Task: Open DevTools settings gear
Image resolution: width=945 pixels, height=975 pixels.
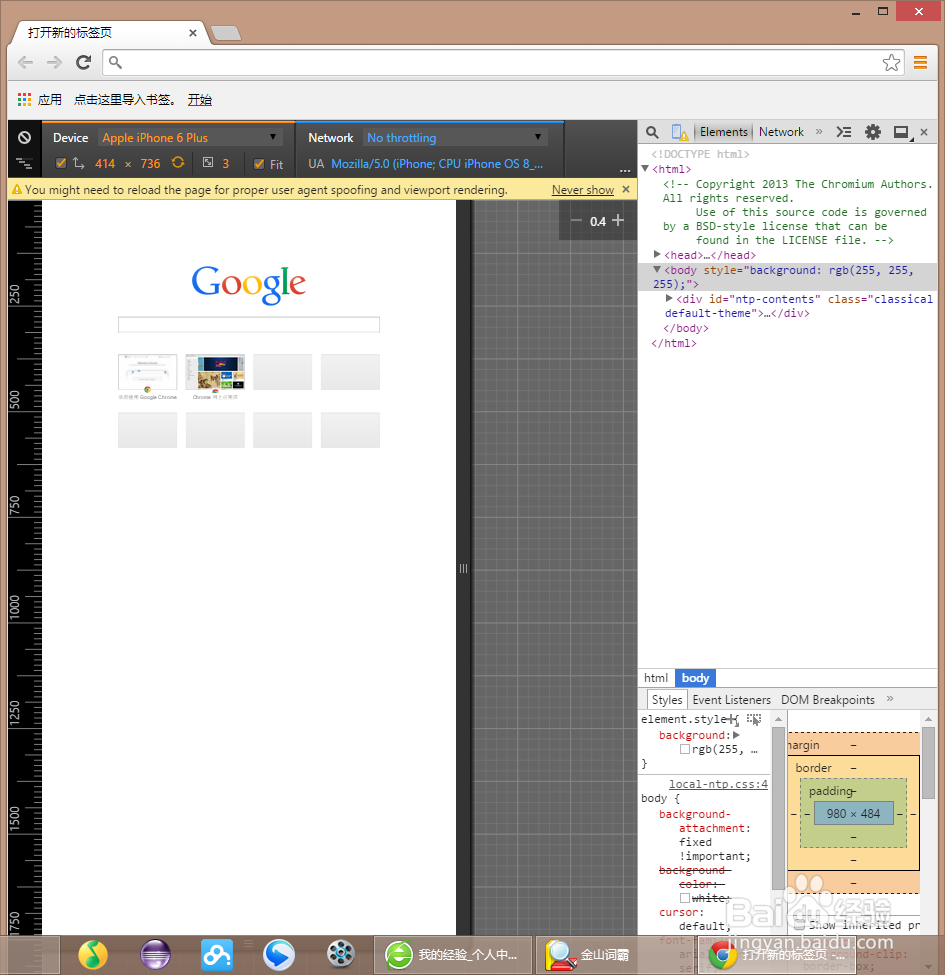Action: tap(873, 132)
